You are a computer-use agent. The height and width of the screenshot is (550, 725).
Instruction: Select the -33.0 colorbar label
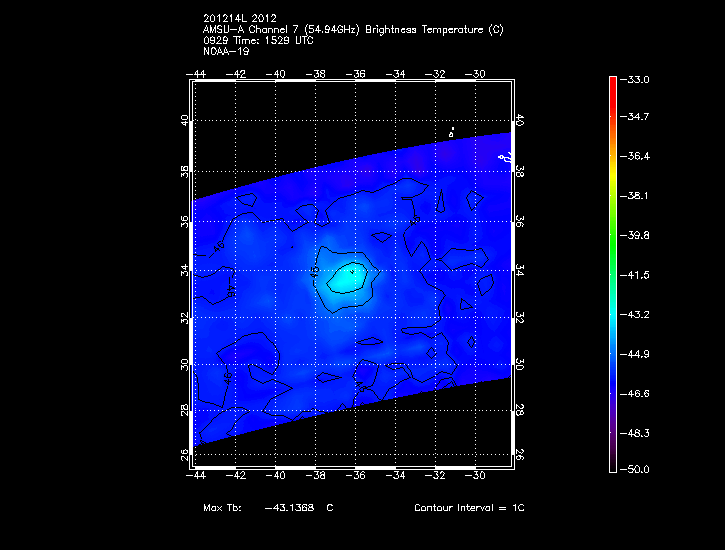point(637,79)
